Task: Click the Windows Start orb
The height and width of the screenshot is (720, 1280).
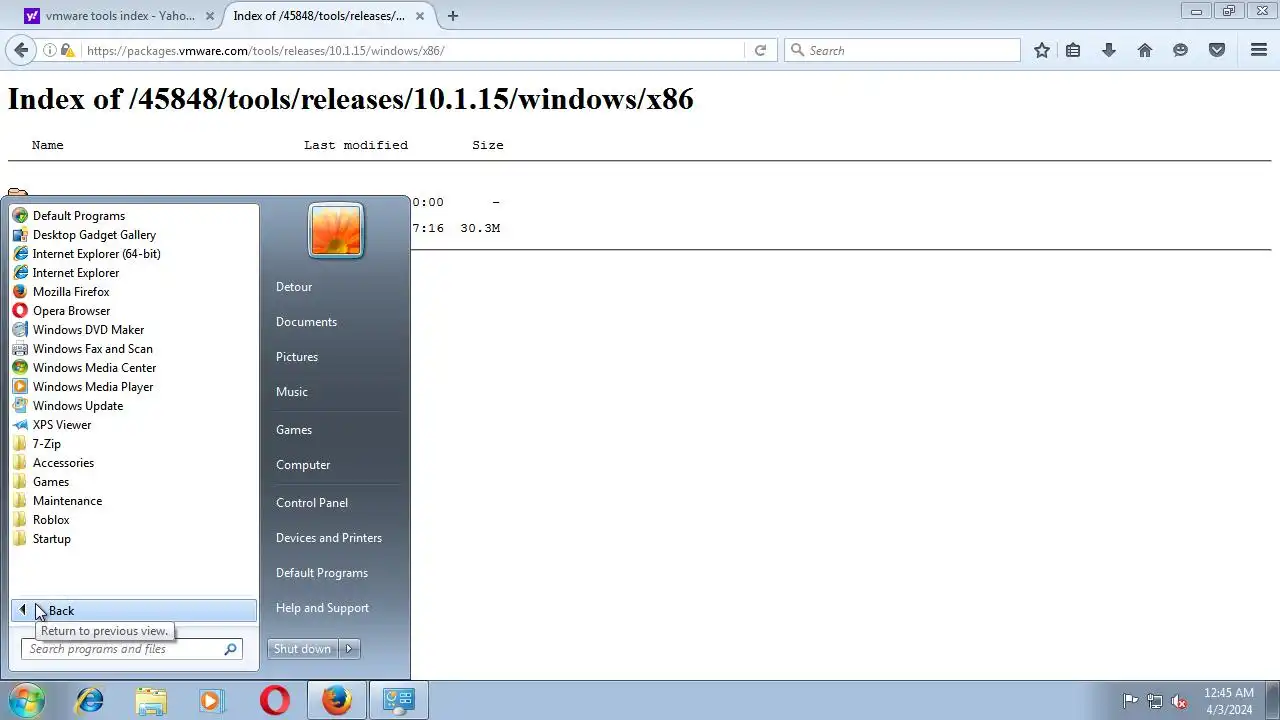Action: [27, 700]
